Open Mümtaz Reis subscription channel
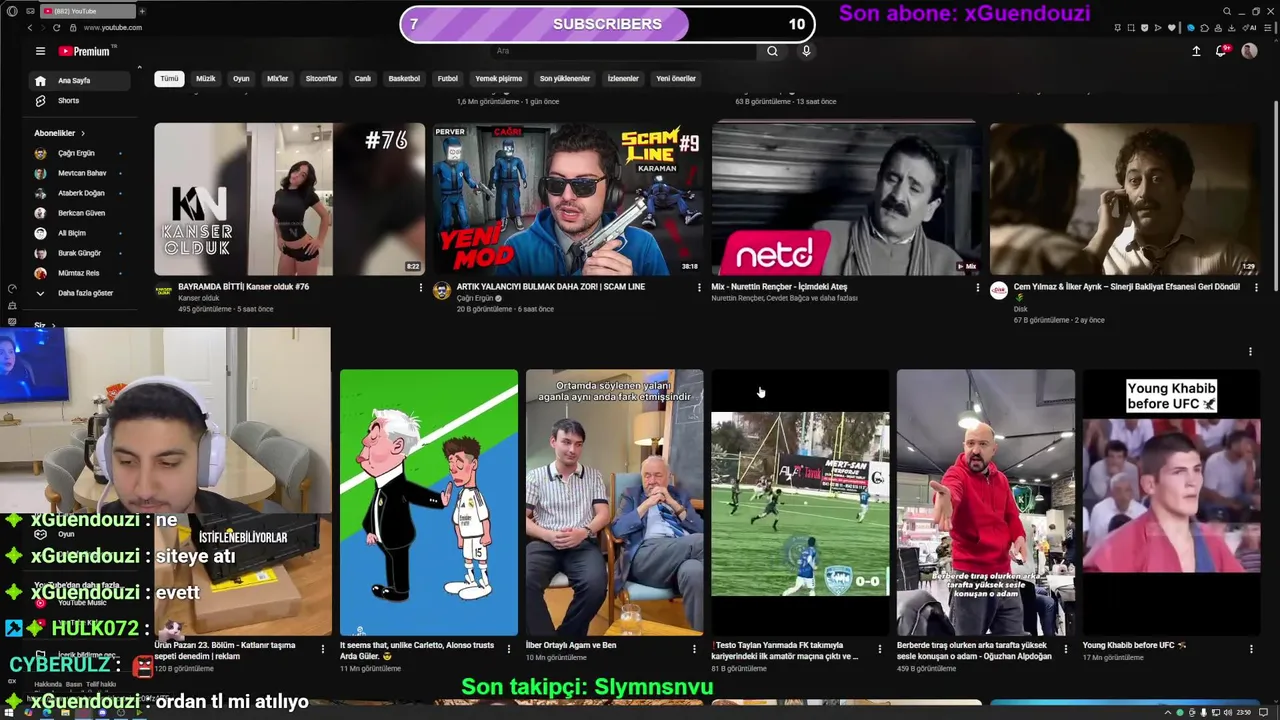 pos(78,273)
